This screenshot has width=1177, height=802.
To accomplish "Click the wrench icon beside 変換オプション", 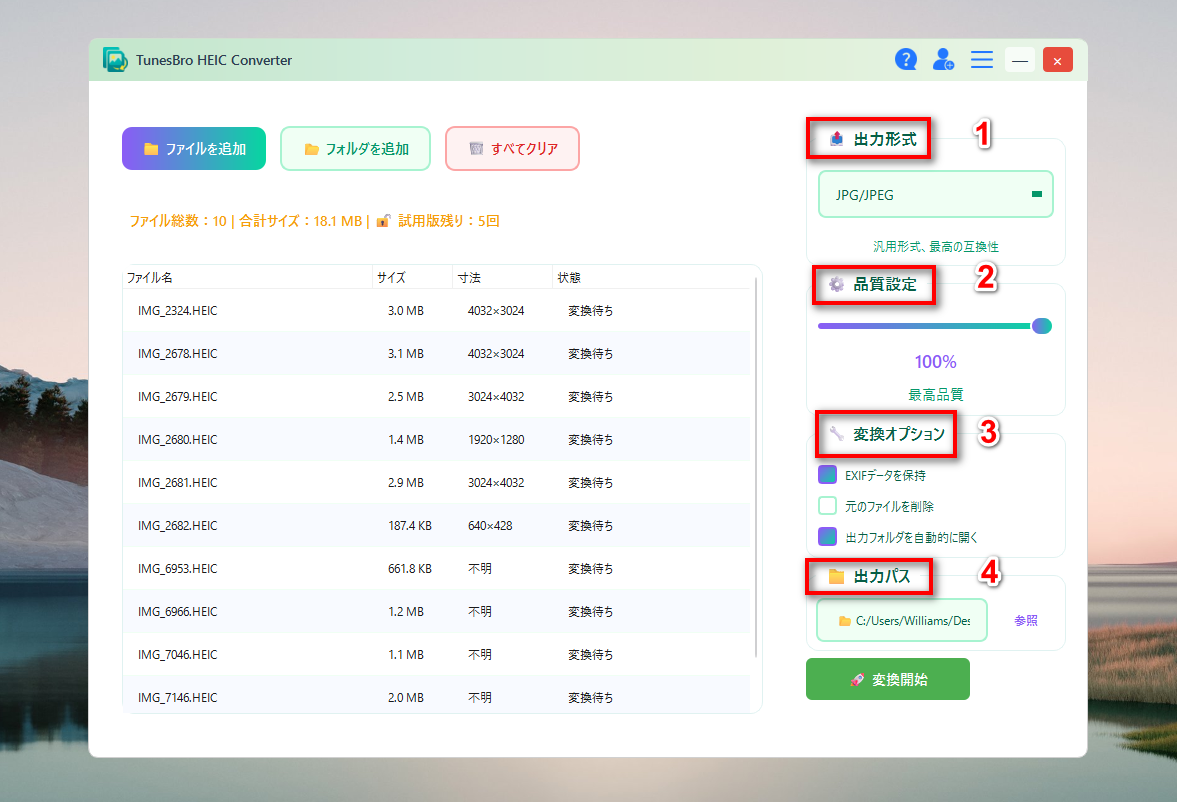I will point(837,434).
